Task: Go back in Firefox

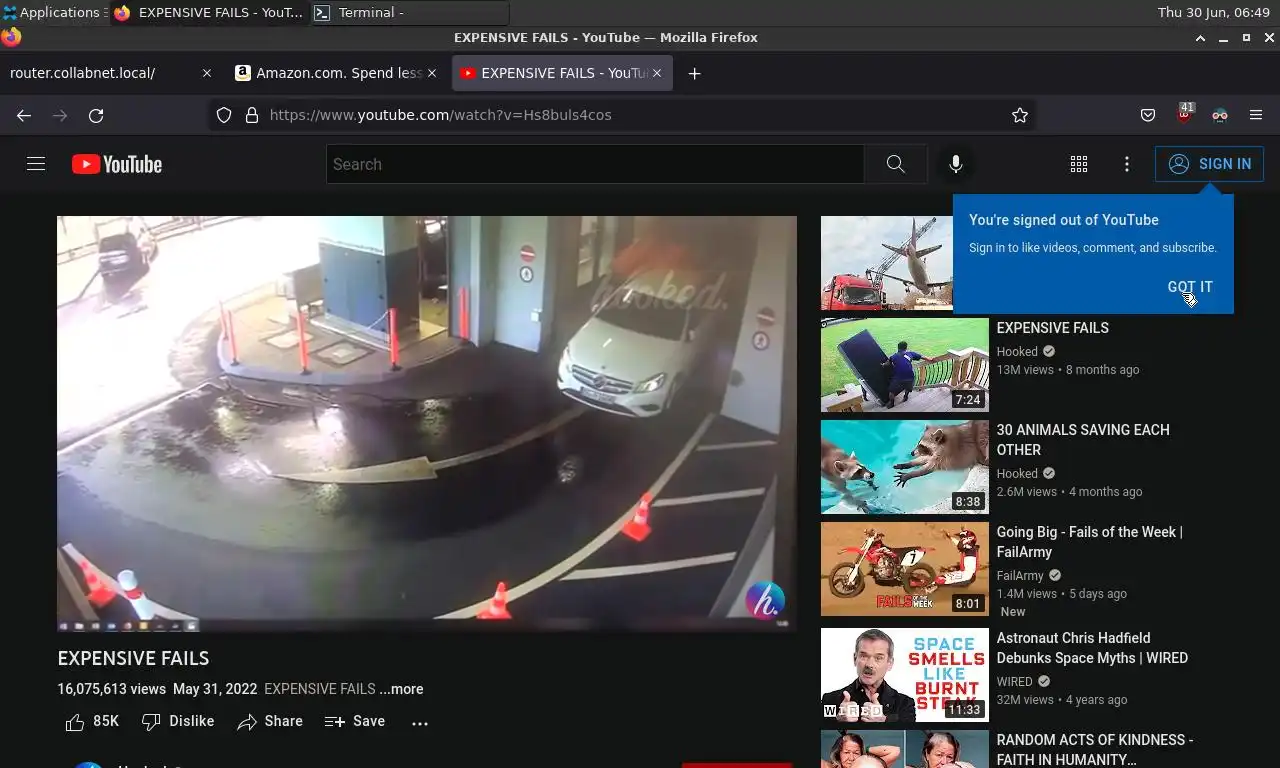Action: (x=24, y=115)
